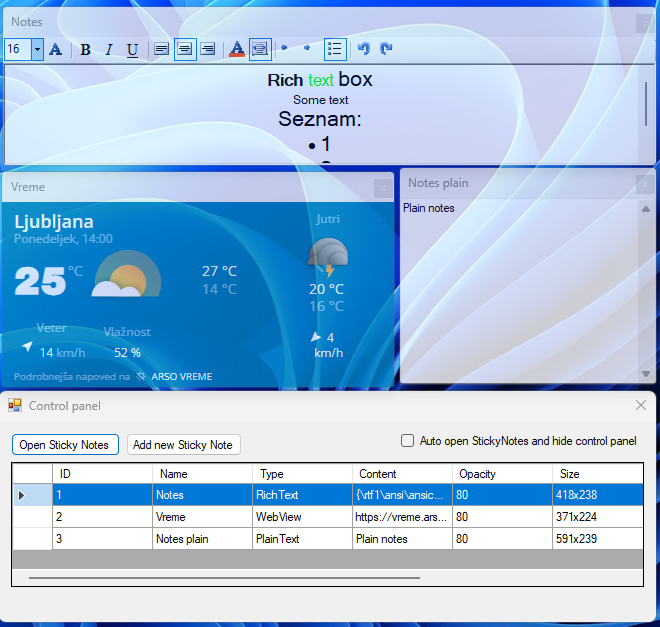Click Open Sticky Notes button
Screen dimensions: 660x627
coord(66,445)
